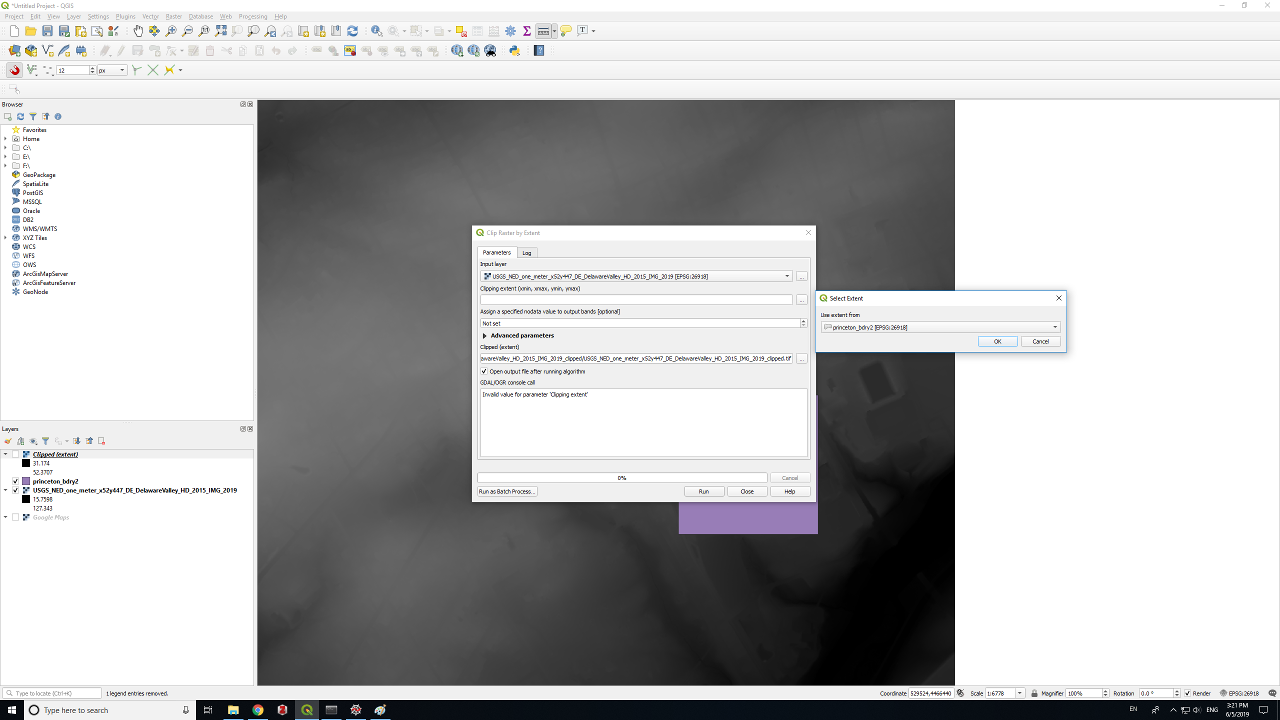This screenshot has height=720, width=1280.
Task: Click the purple princeton_bdry2 color swatch
Action: click(x=26, y=481)
